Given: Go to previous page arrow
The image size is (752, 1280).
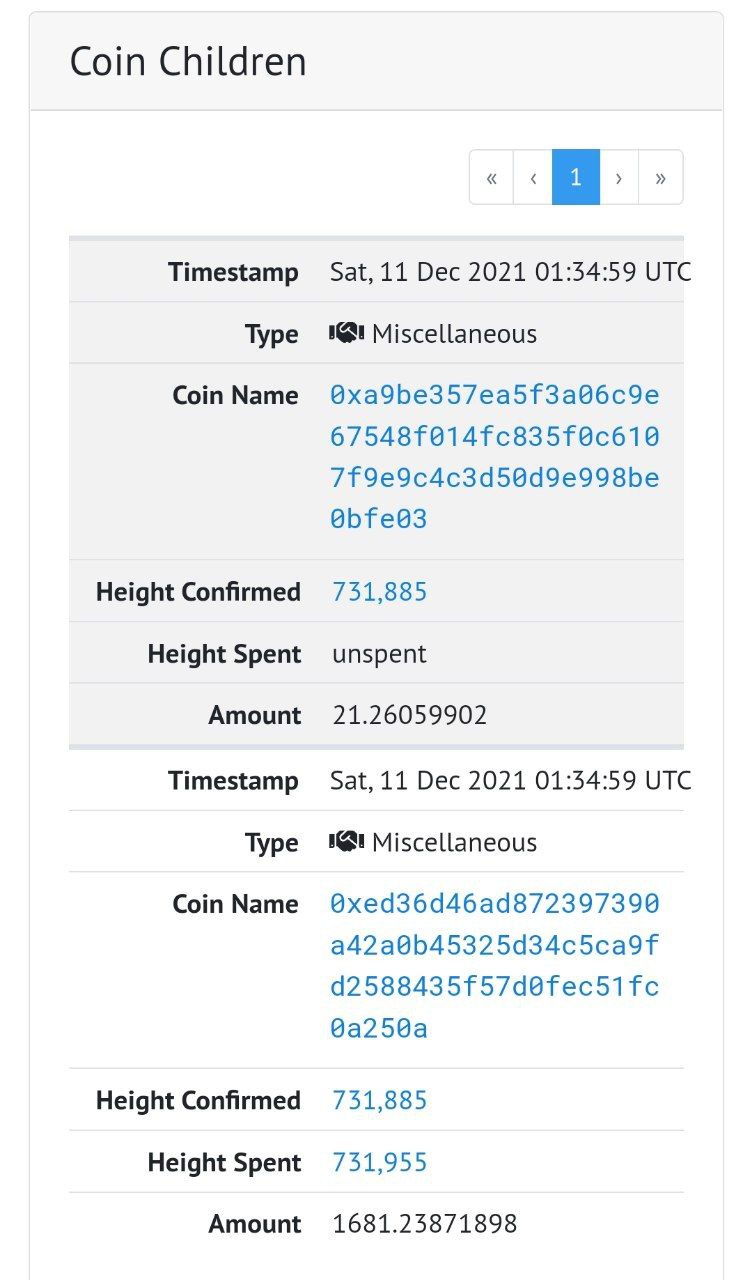Looking at the screenshot, I should click(533, 177).
